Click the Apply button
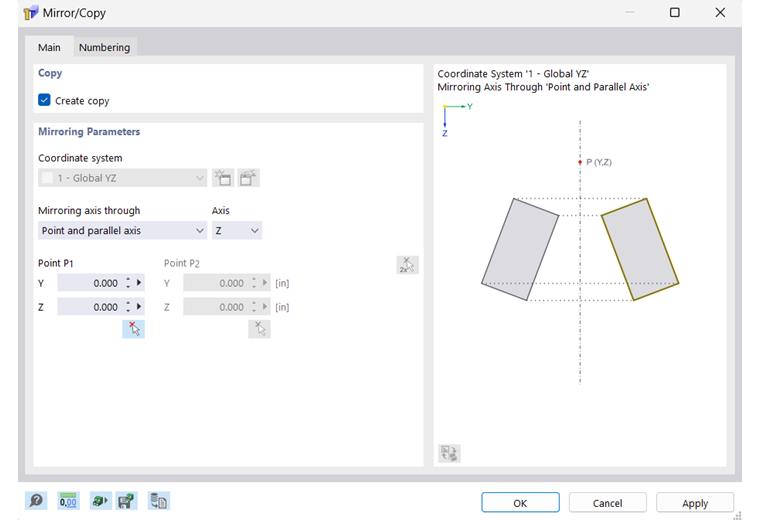The height and width of the screenshot is (520, 760). coord(695,503)
